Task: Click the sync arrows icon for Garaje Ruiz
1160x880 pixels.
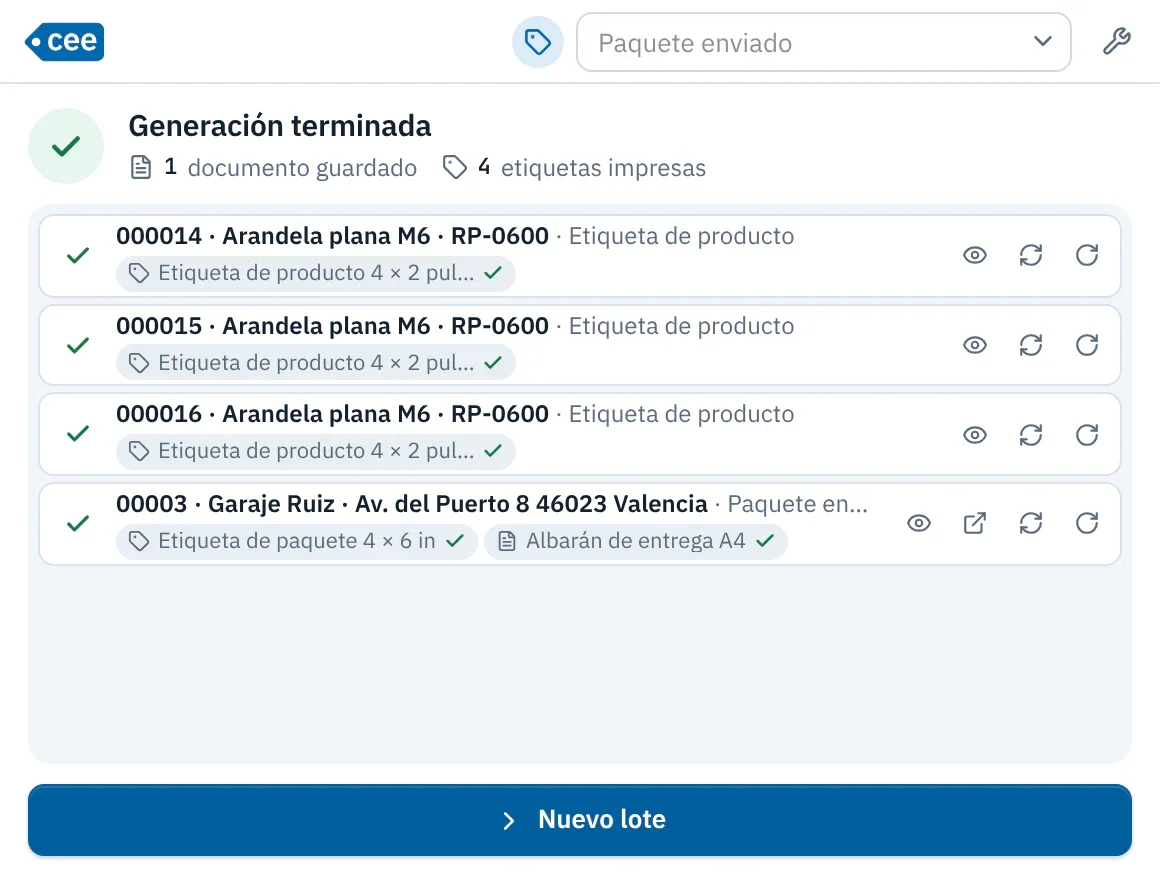Action: pyautogui.click(x=1031, y=524)
